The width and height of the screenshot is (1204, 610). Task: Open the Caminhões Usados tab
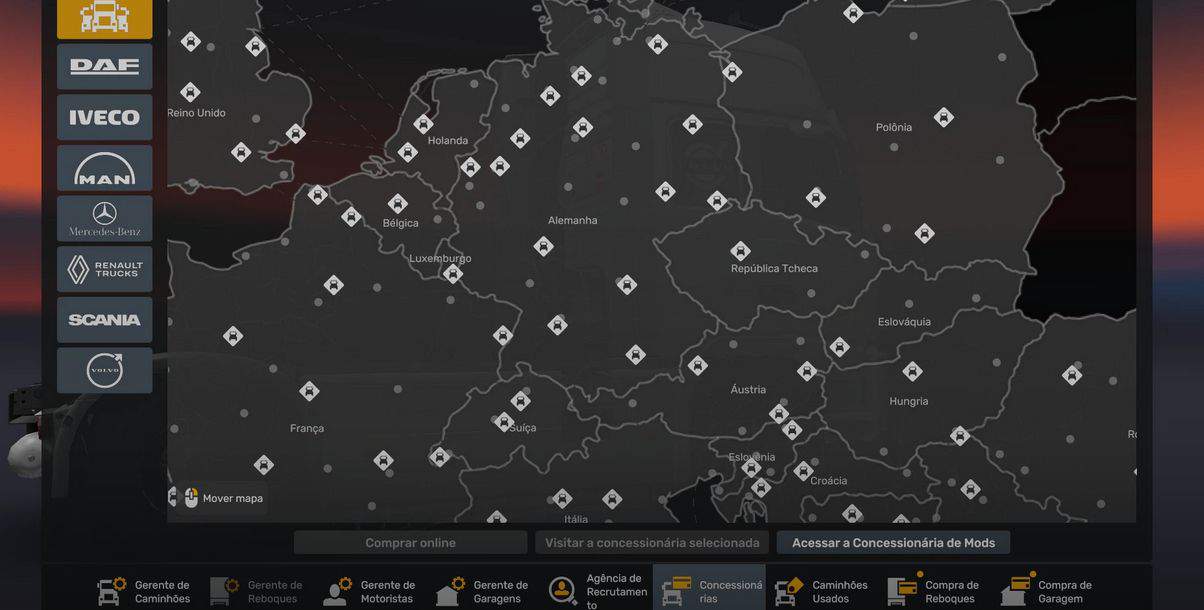click(x=822, y=591)
